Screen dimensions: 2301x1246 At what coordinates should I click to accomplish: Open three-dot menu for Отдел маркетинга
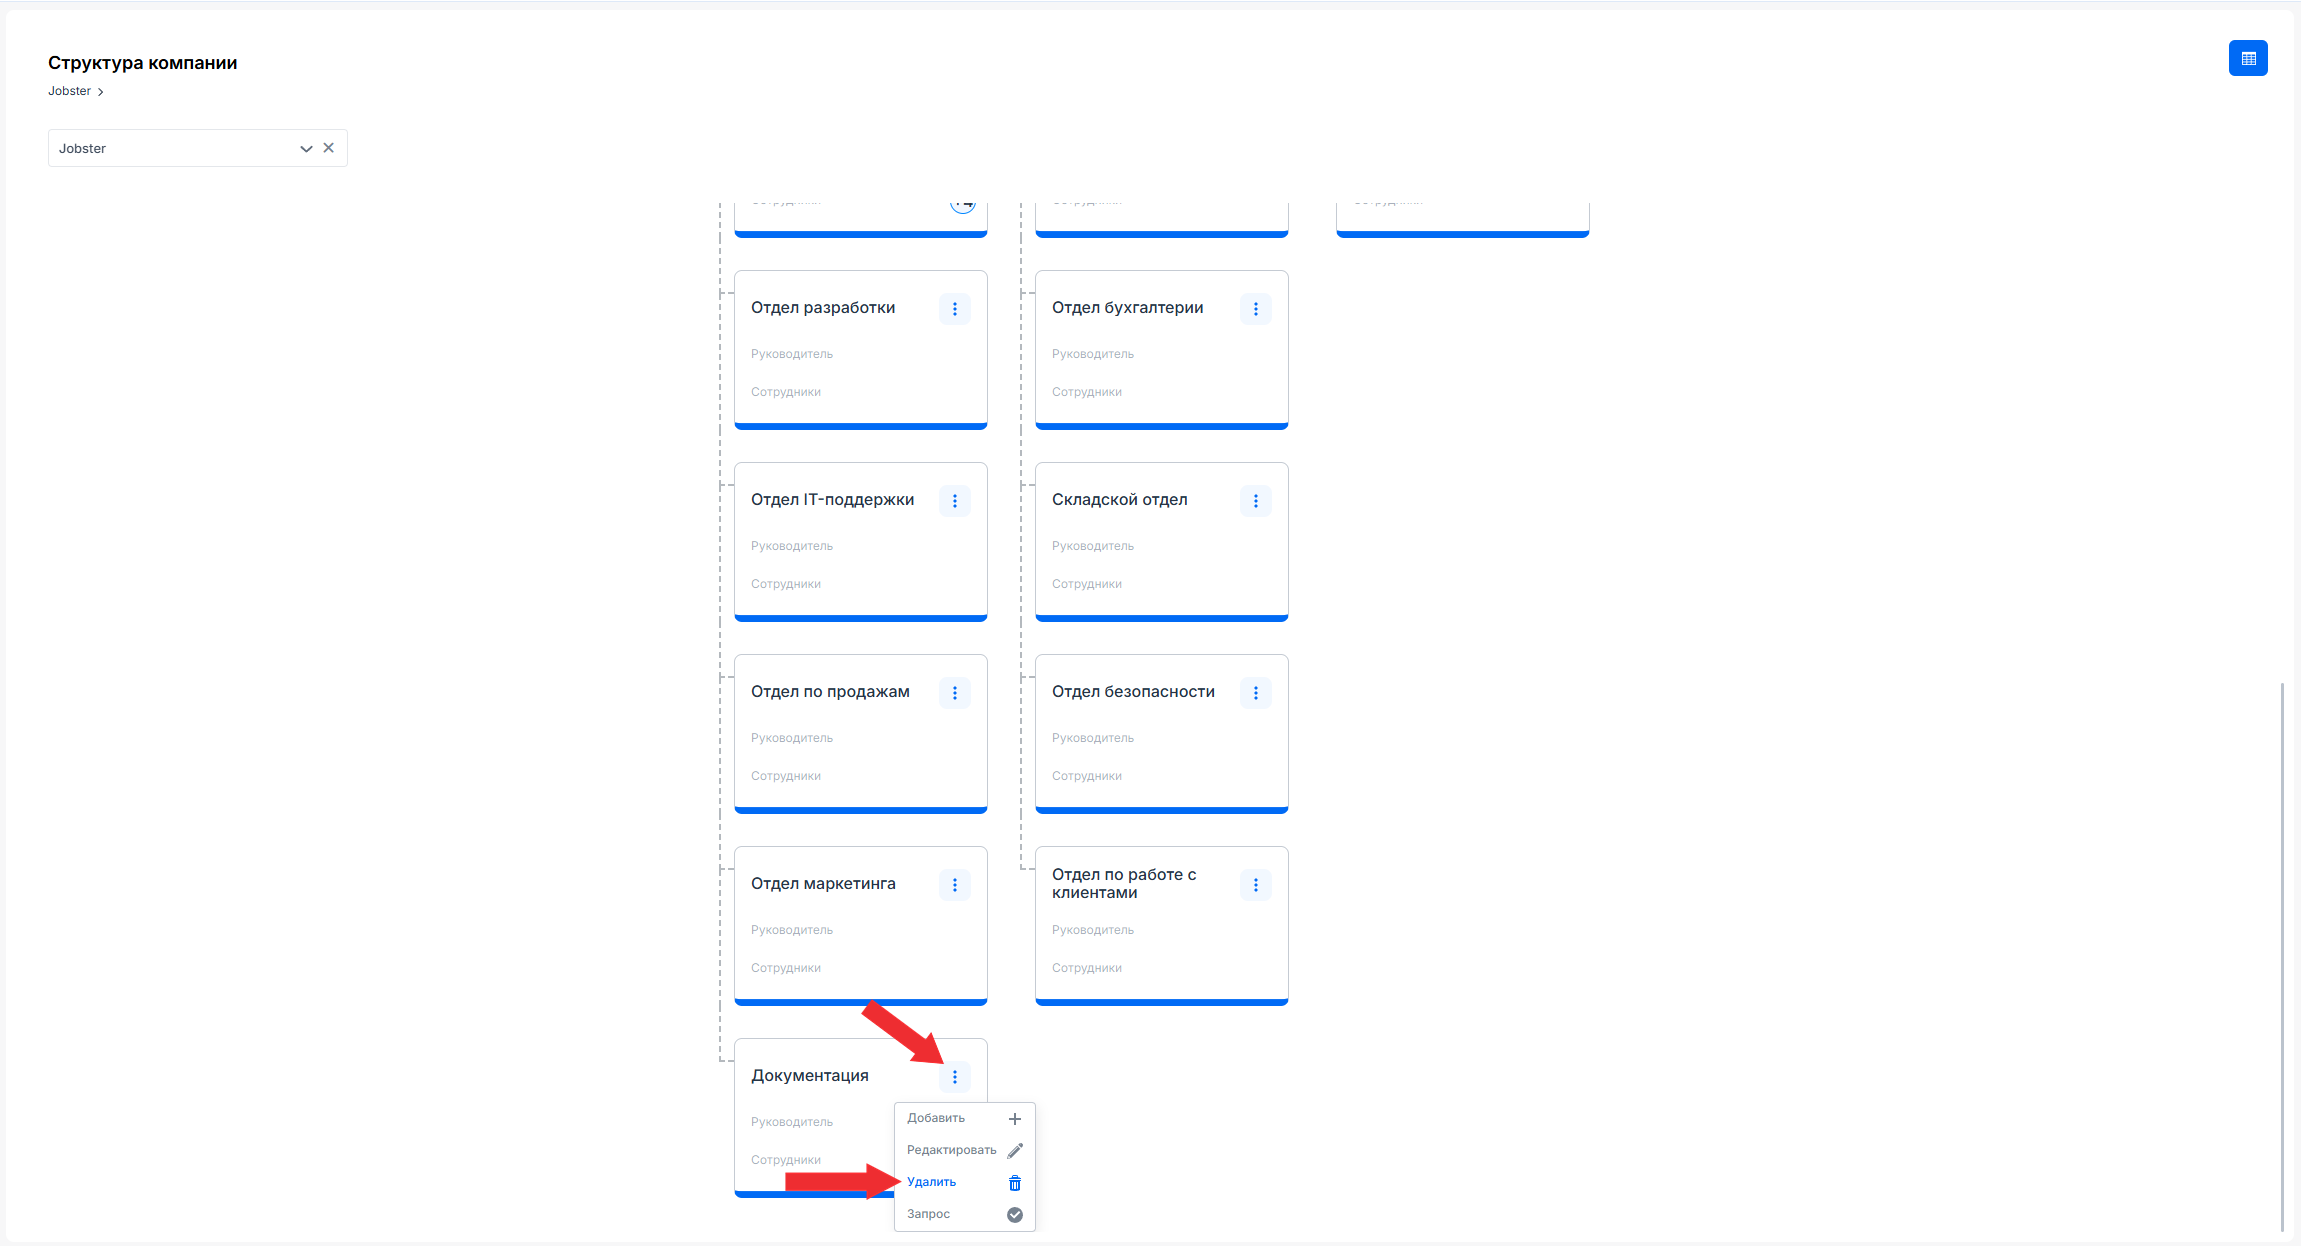(x=954, y=885)
